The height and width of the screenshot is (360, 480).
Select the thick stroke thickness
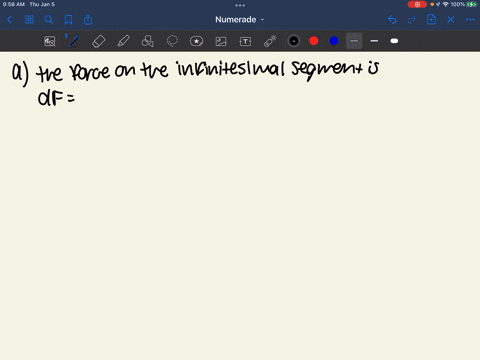(394, 41)
